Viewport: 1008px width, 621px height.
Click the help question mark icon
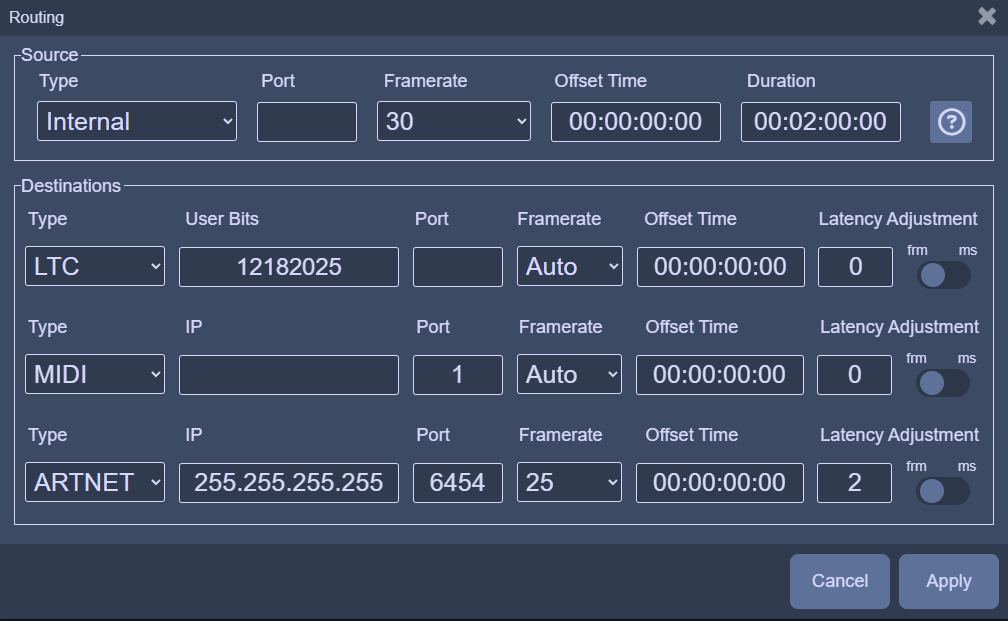pyautogui.click(x=950, y=122)
